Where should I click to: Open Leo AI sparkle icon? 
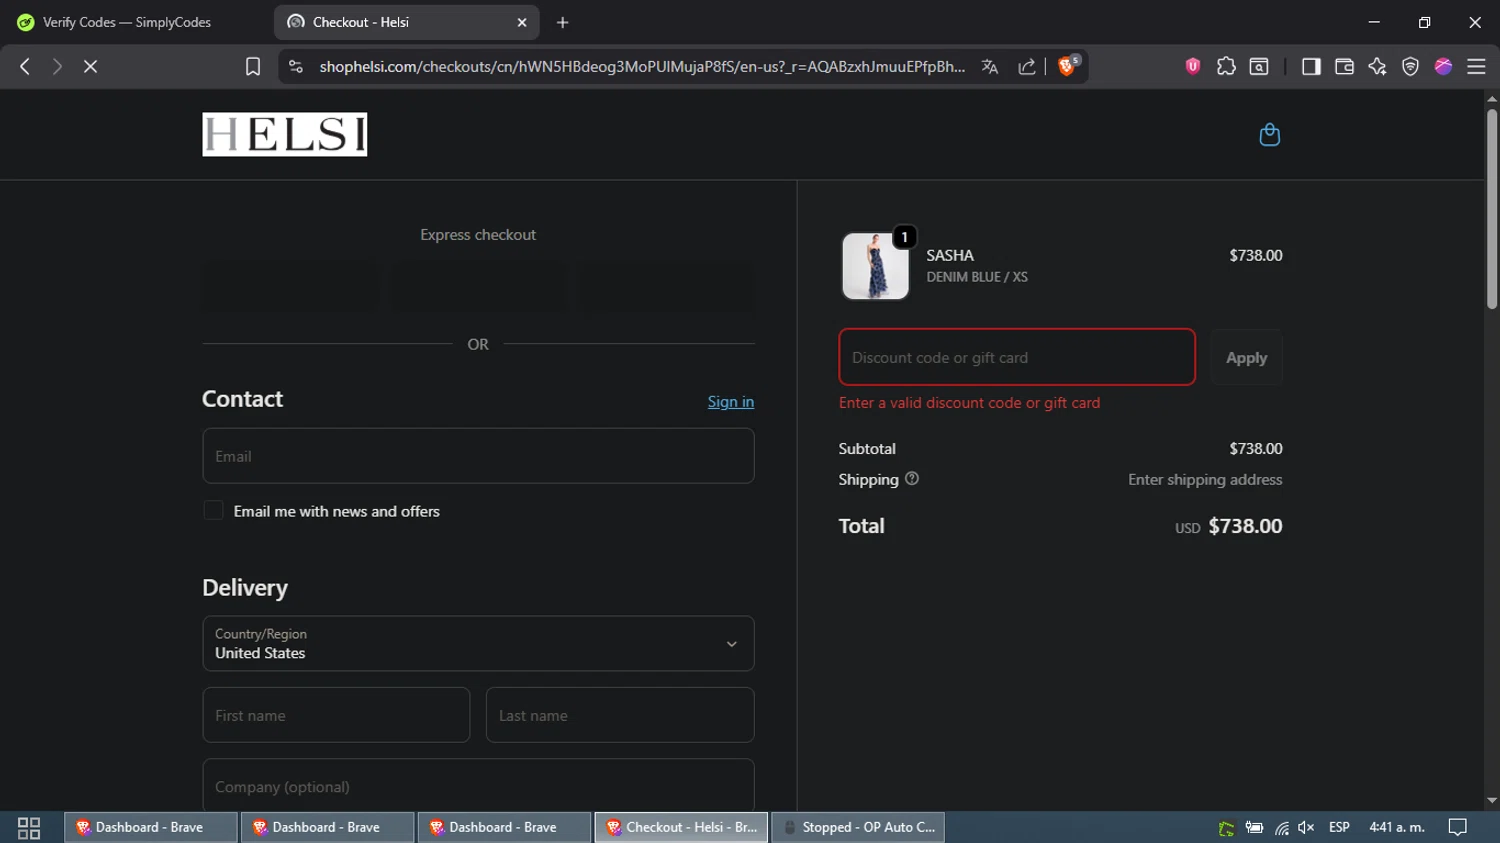pyautogui.click(x=1377, y=66)
